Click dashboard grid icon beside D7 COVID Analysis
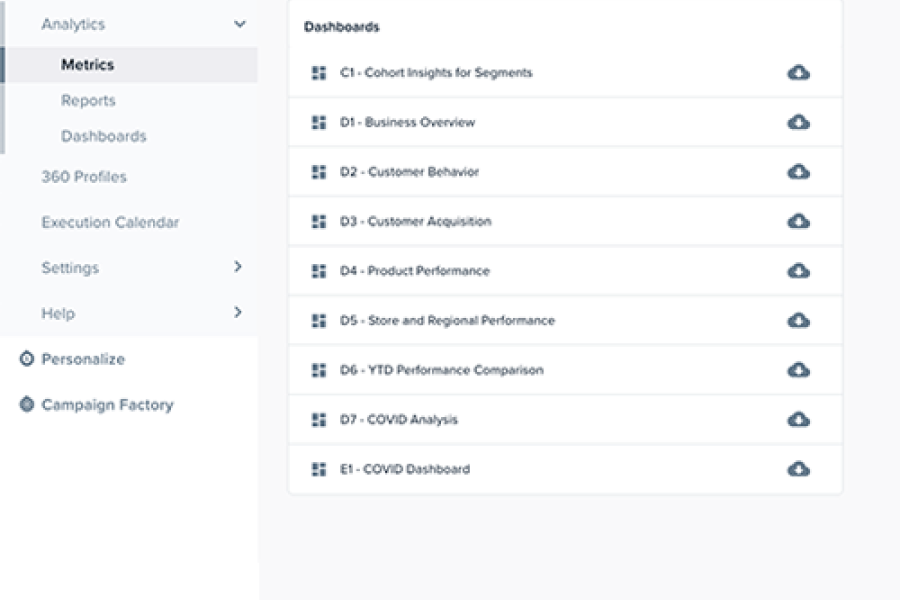This screenshot has width=900, height=600. pos(319,420)
